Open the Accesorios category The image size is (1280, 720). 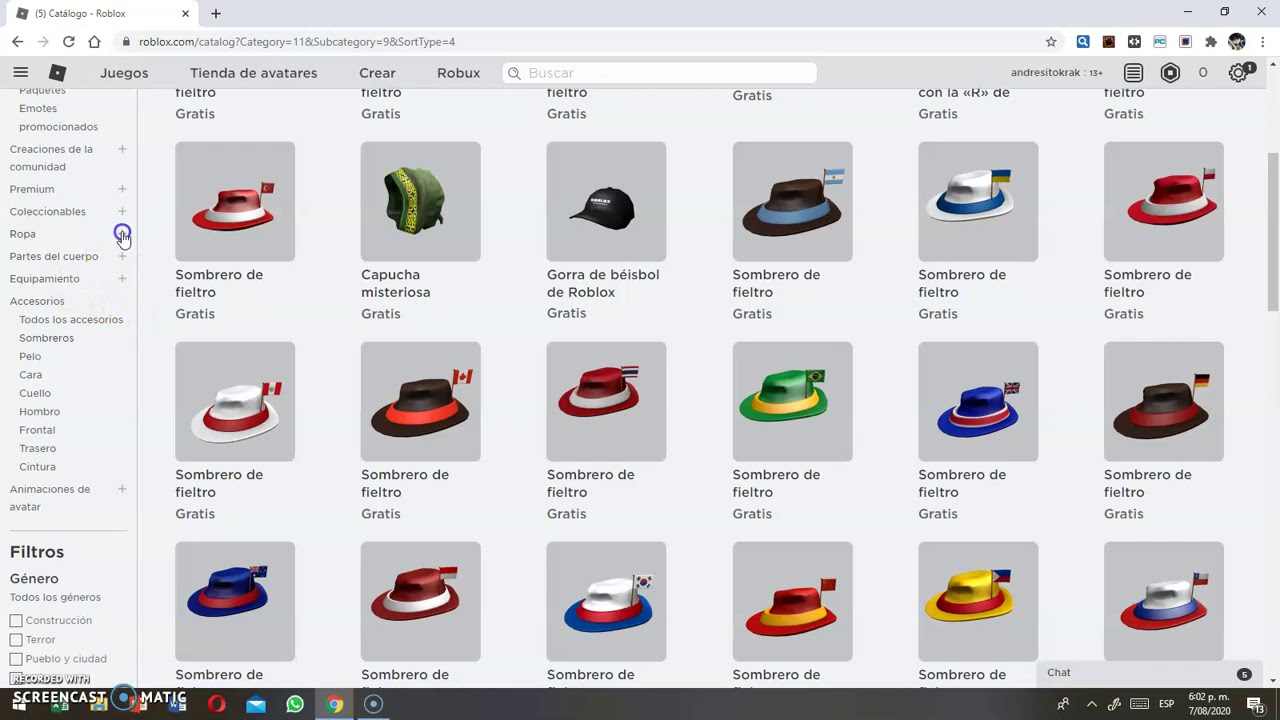37,301
